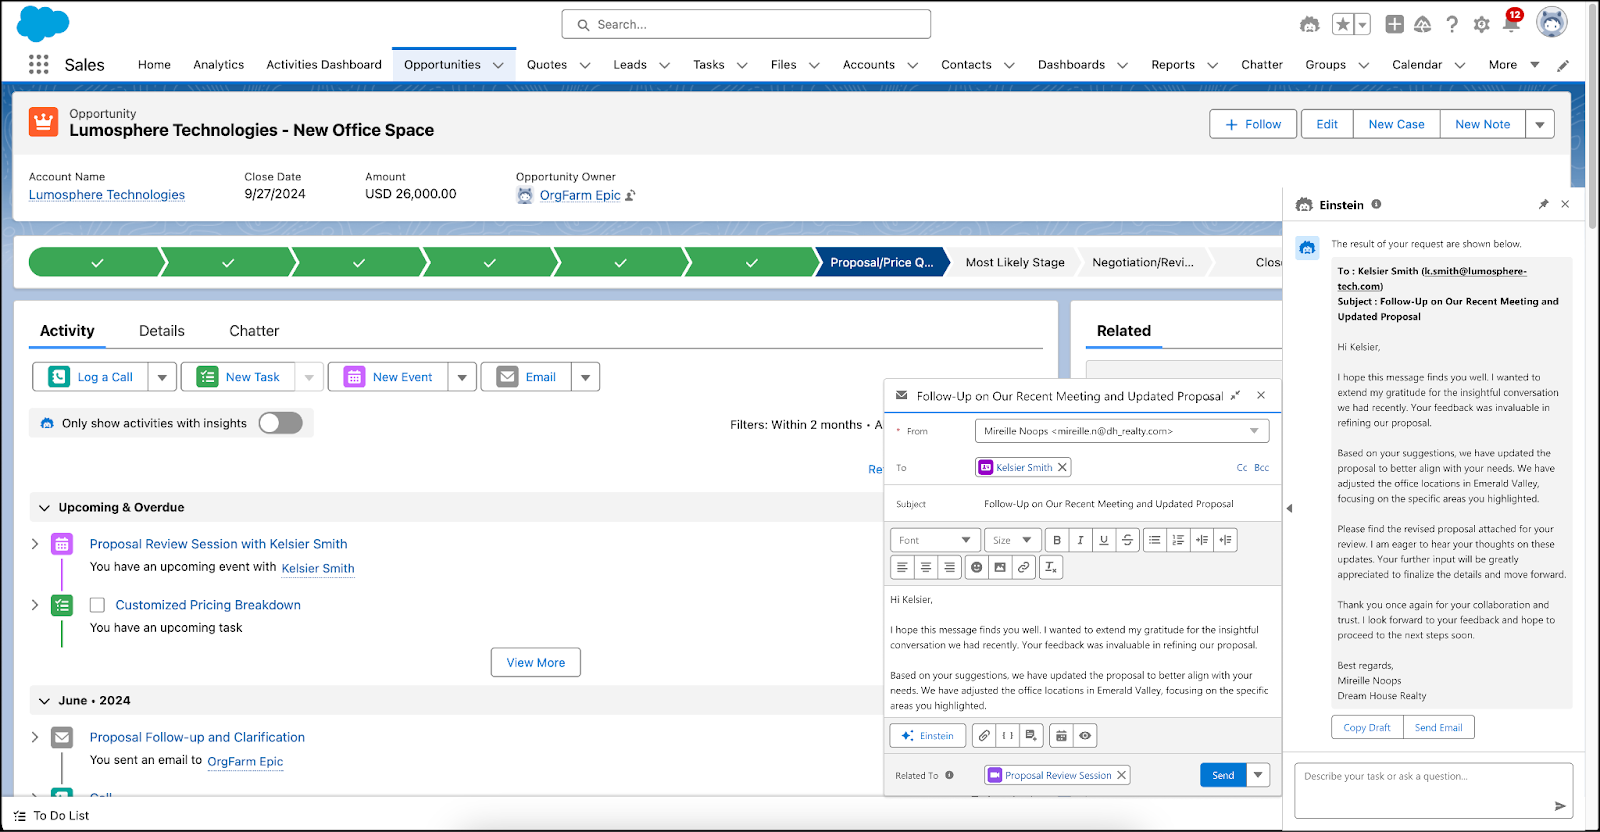
Task: Open New Event dropdown arrow
Action: point(462,377)
